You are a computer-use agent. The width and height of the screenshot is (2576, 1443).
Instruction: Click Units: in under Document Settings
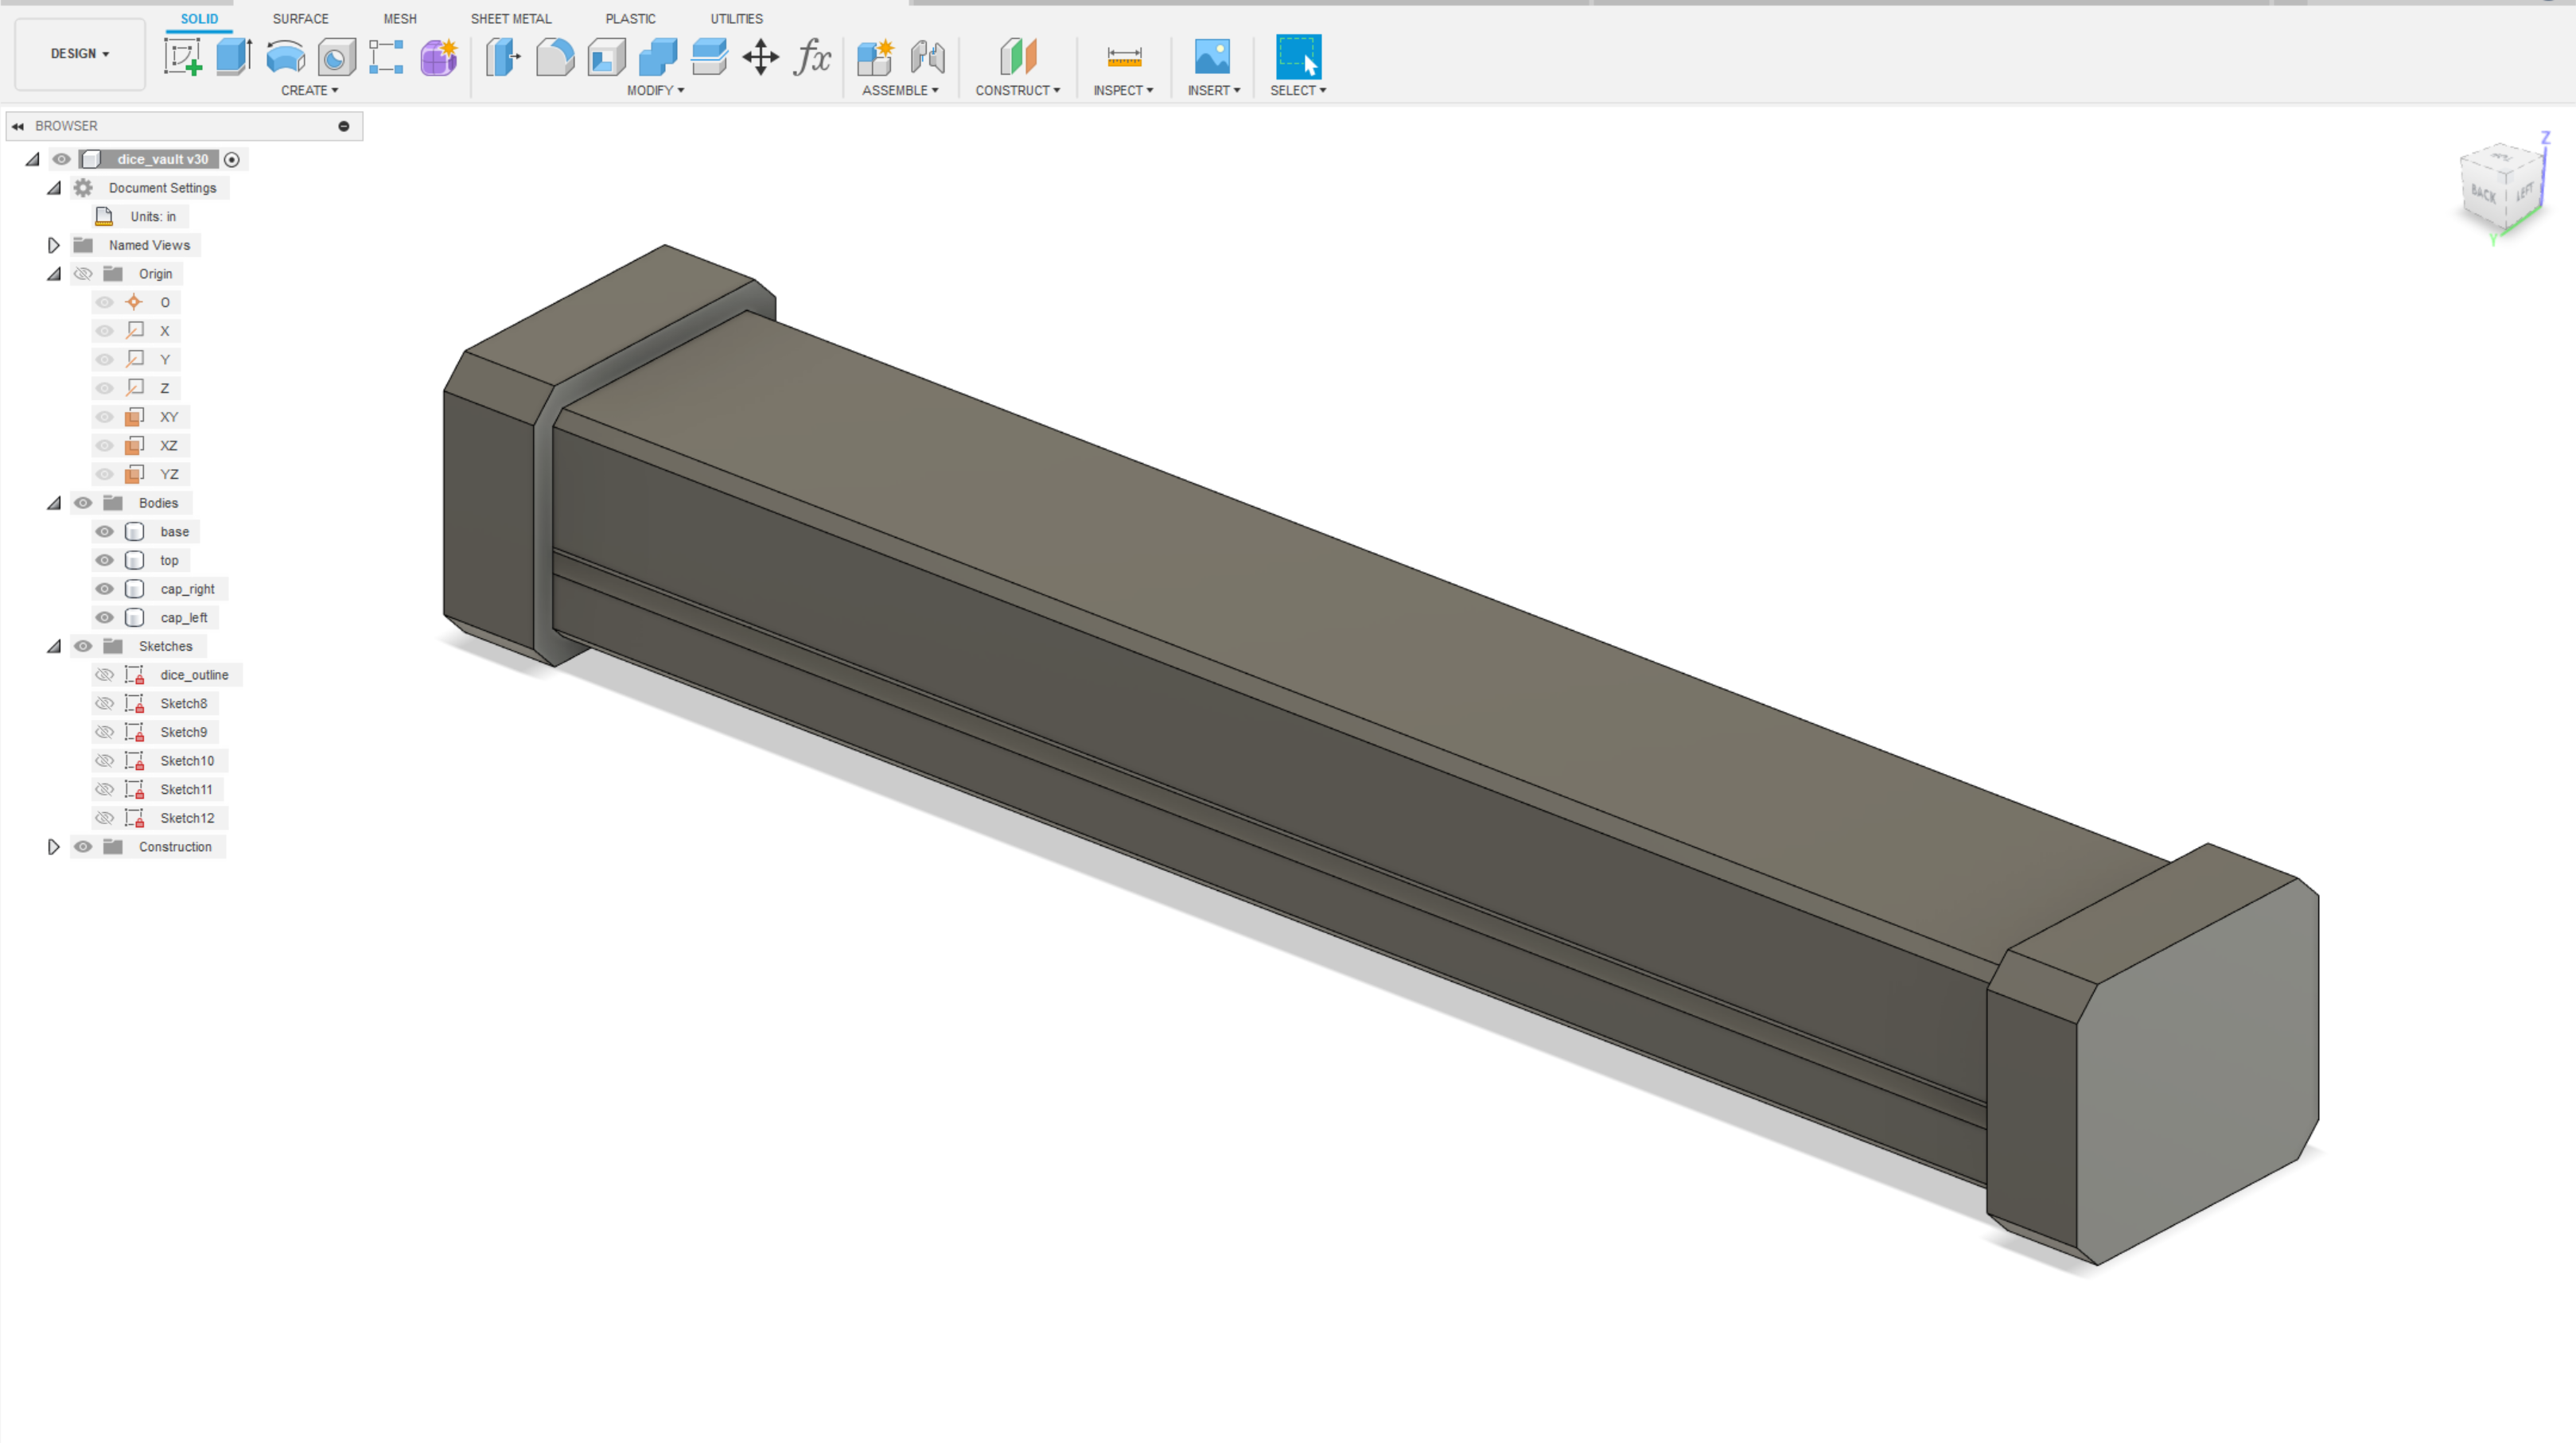pyautogui.click(x=150, y=216)
